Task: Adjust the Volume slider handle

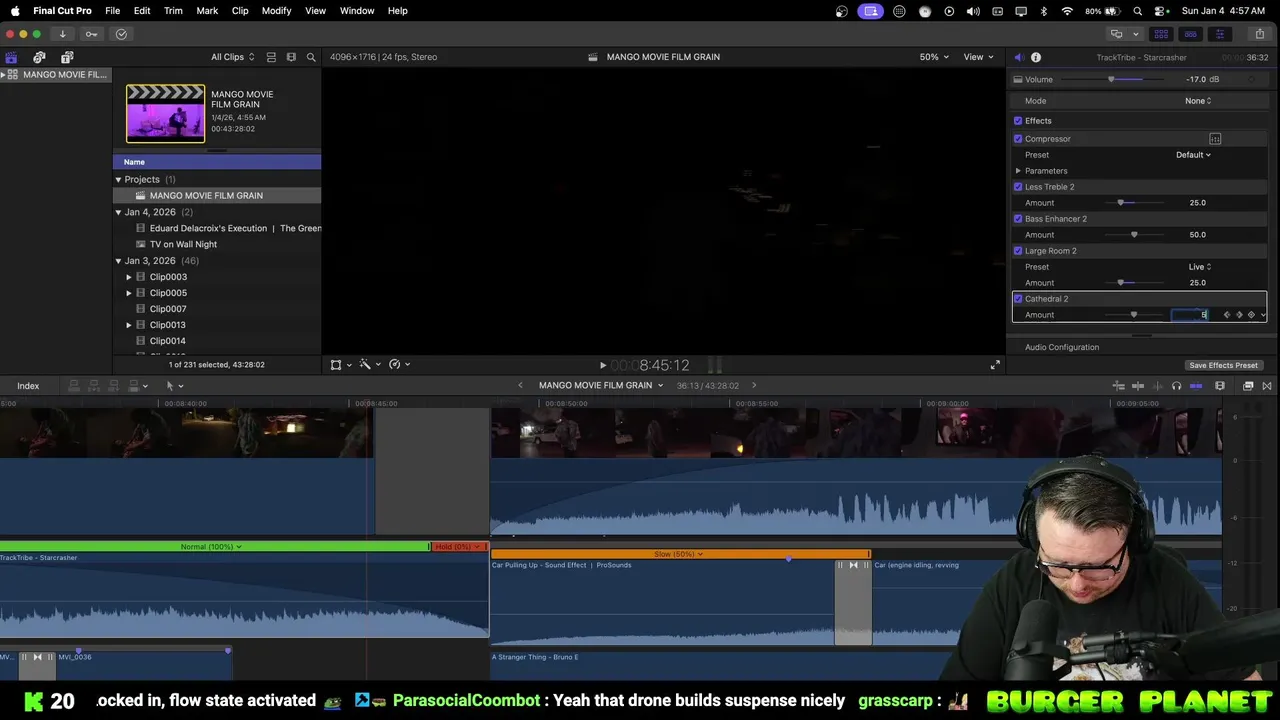Action: coord(1111,79)
